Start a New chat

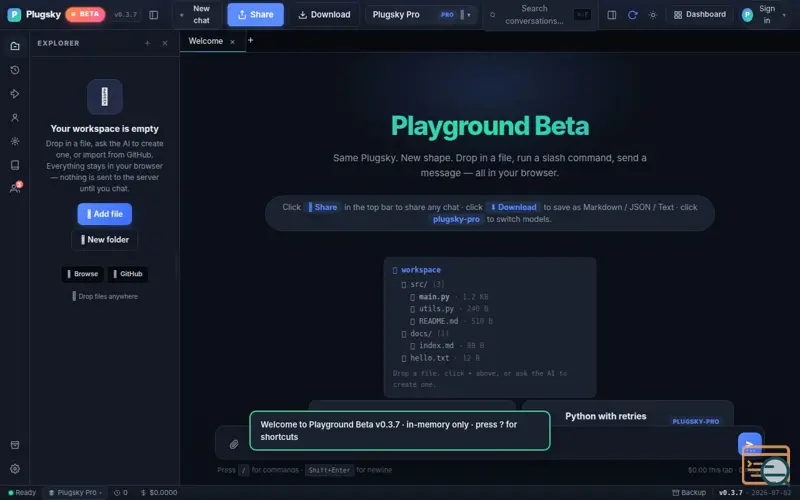point(196,14)
